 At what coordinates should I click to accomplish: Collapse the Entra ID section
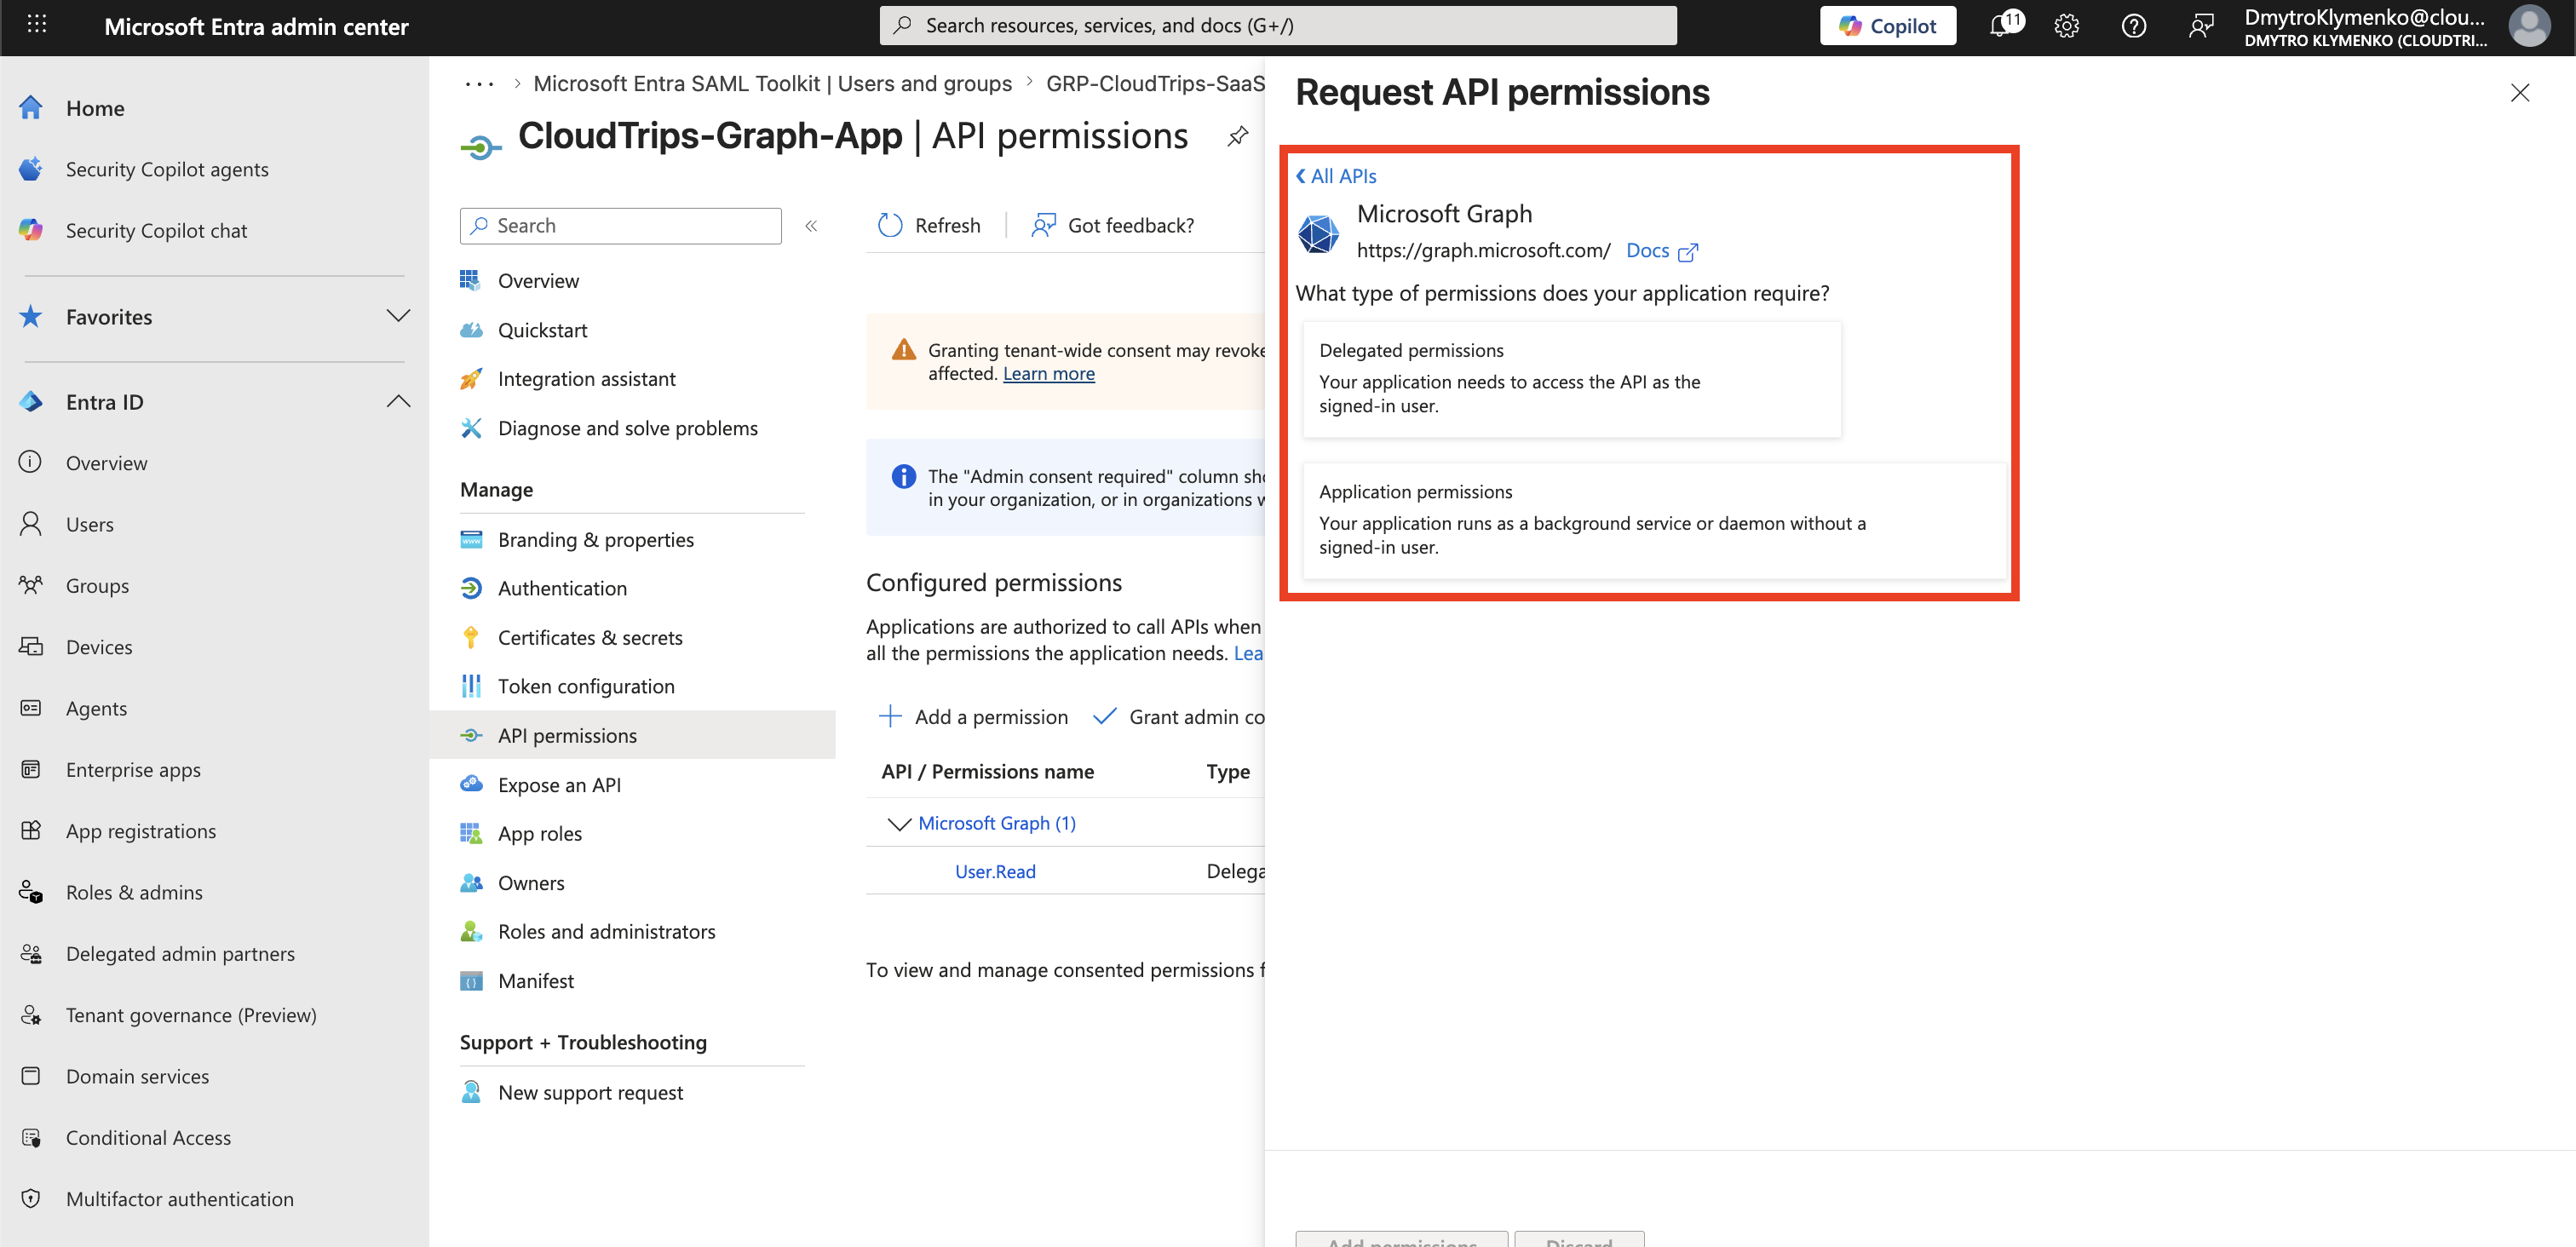pos(398,402)
